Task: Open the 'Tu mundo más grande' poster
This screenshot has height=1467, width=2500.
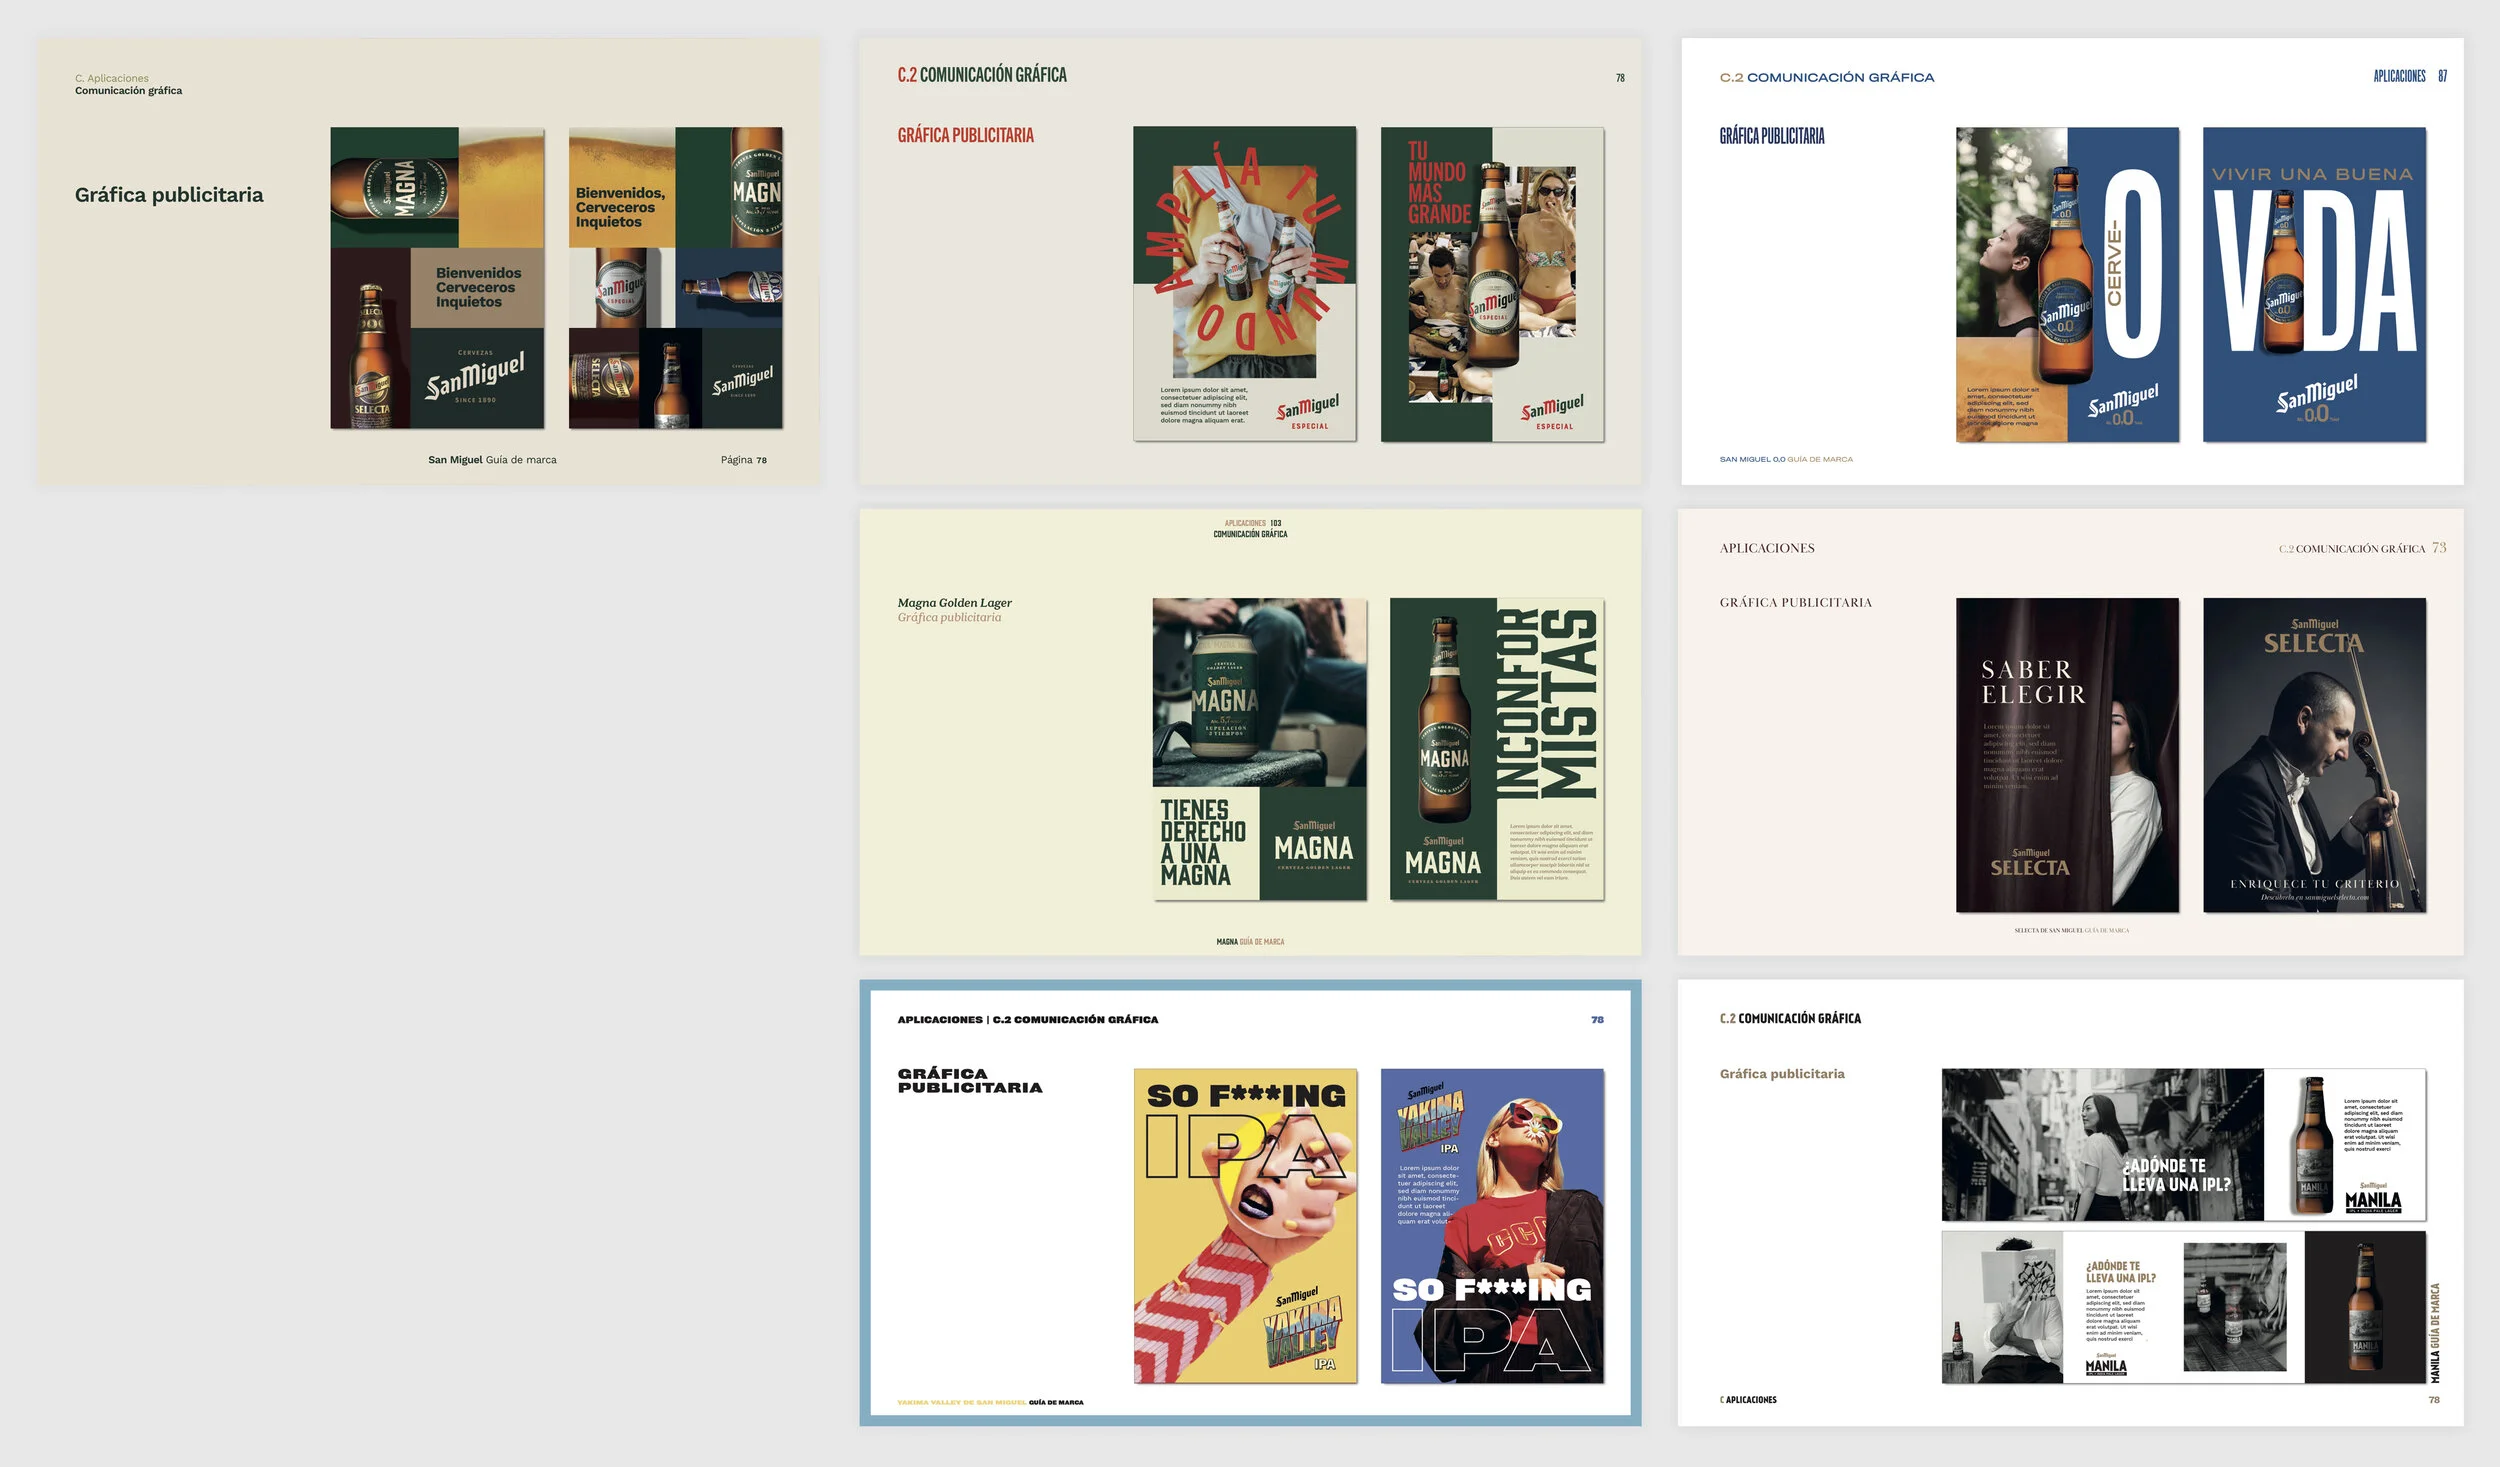Action: tap(1492, 284)
